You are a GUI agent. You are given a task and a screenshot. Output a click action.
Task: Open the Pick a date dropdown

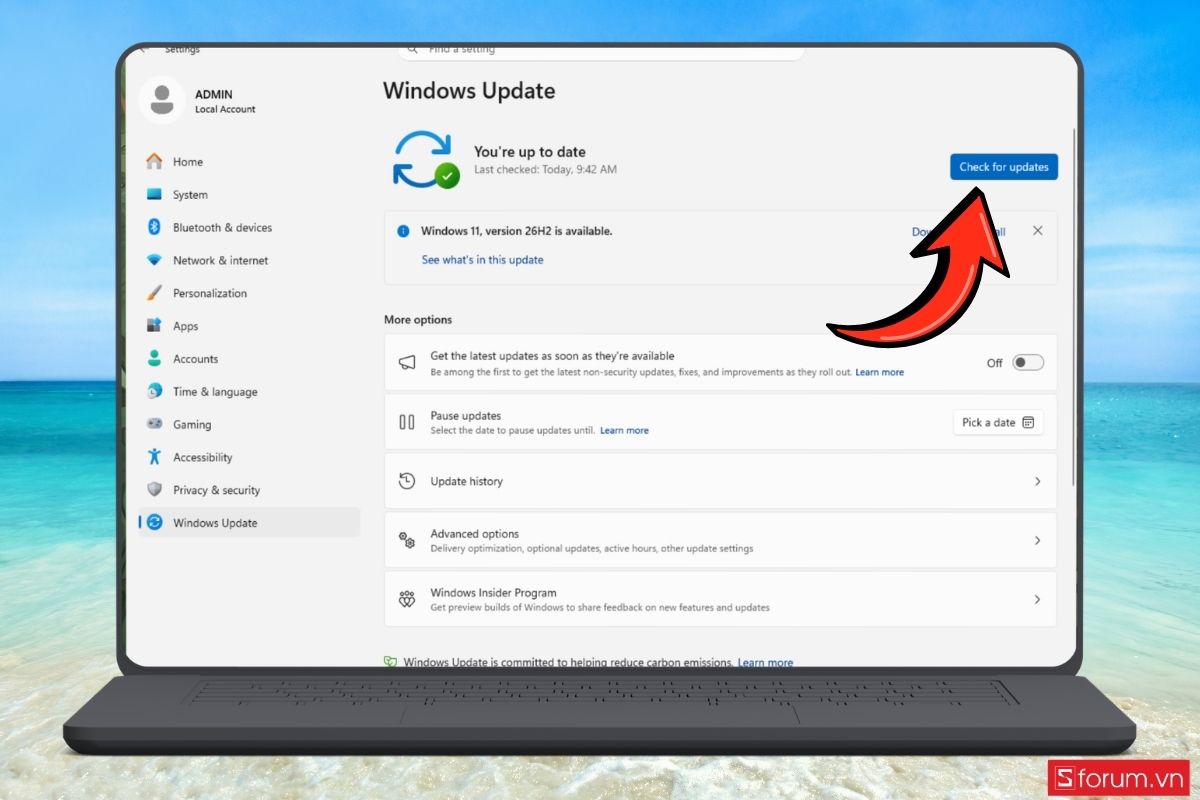point(998,423)
